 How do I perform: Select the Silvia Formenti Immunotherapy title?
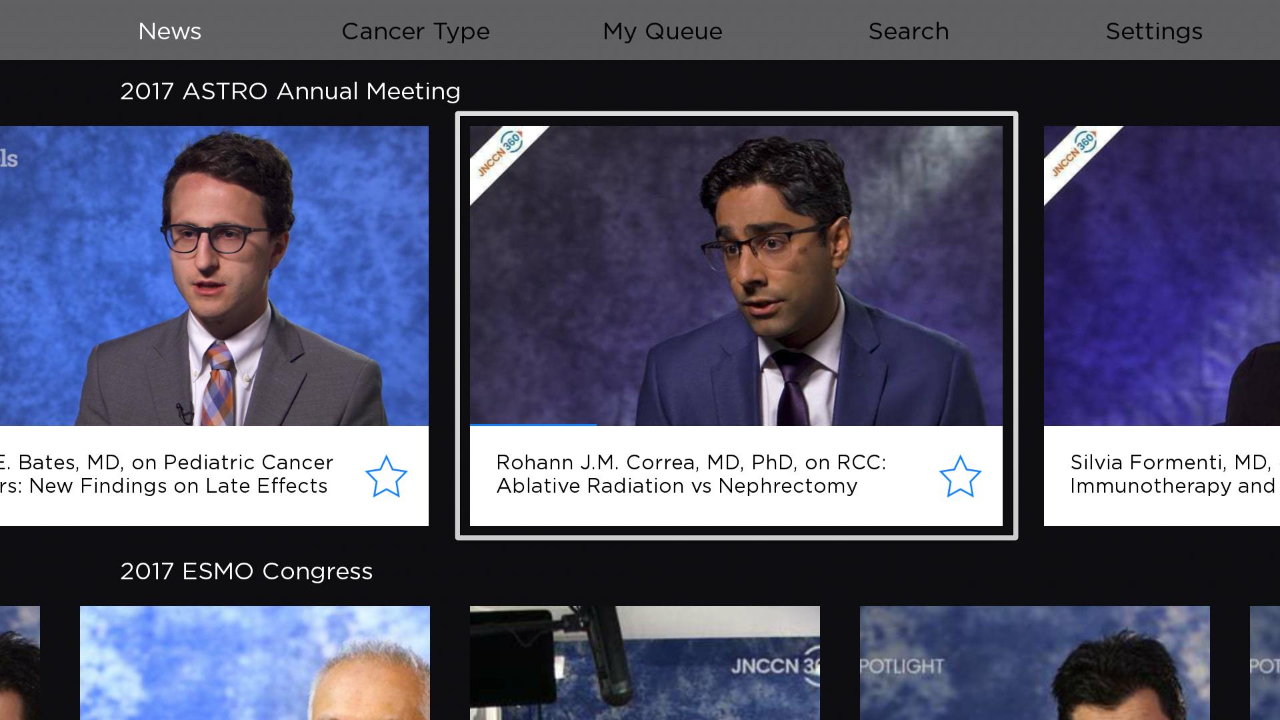click(1174, 474)
